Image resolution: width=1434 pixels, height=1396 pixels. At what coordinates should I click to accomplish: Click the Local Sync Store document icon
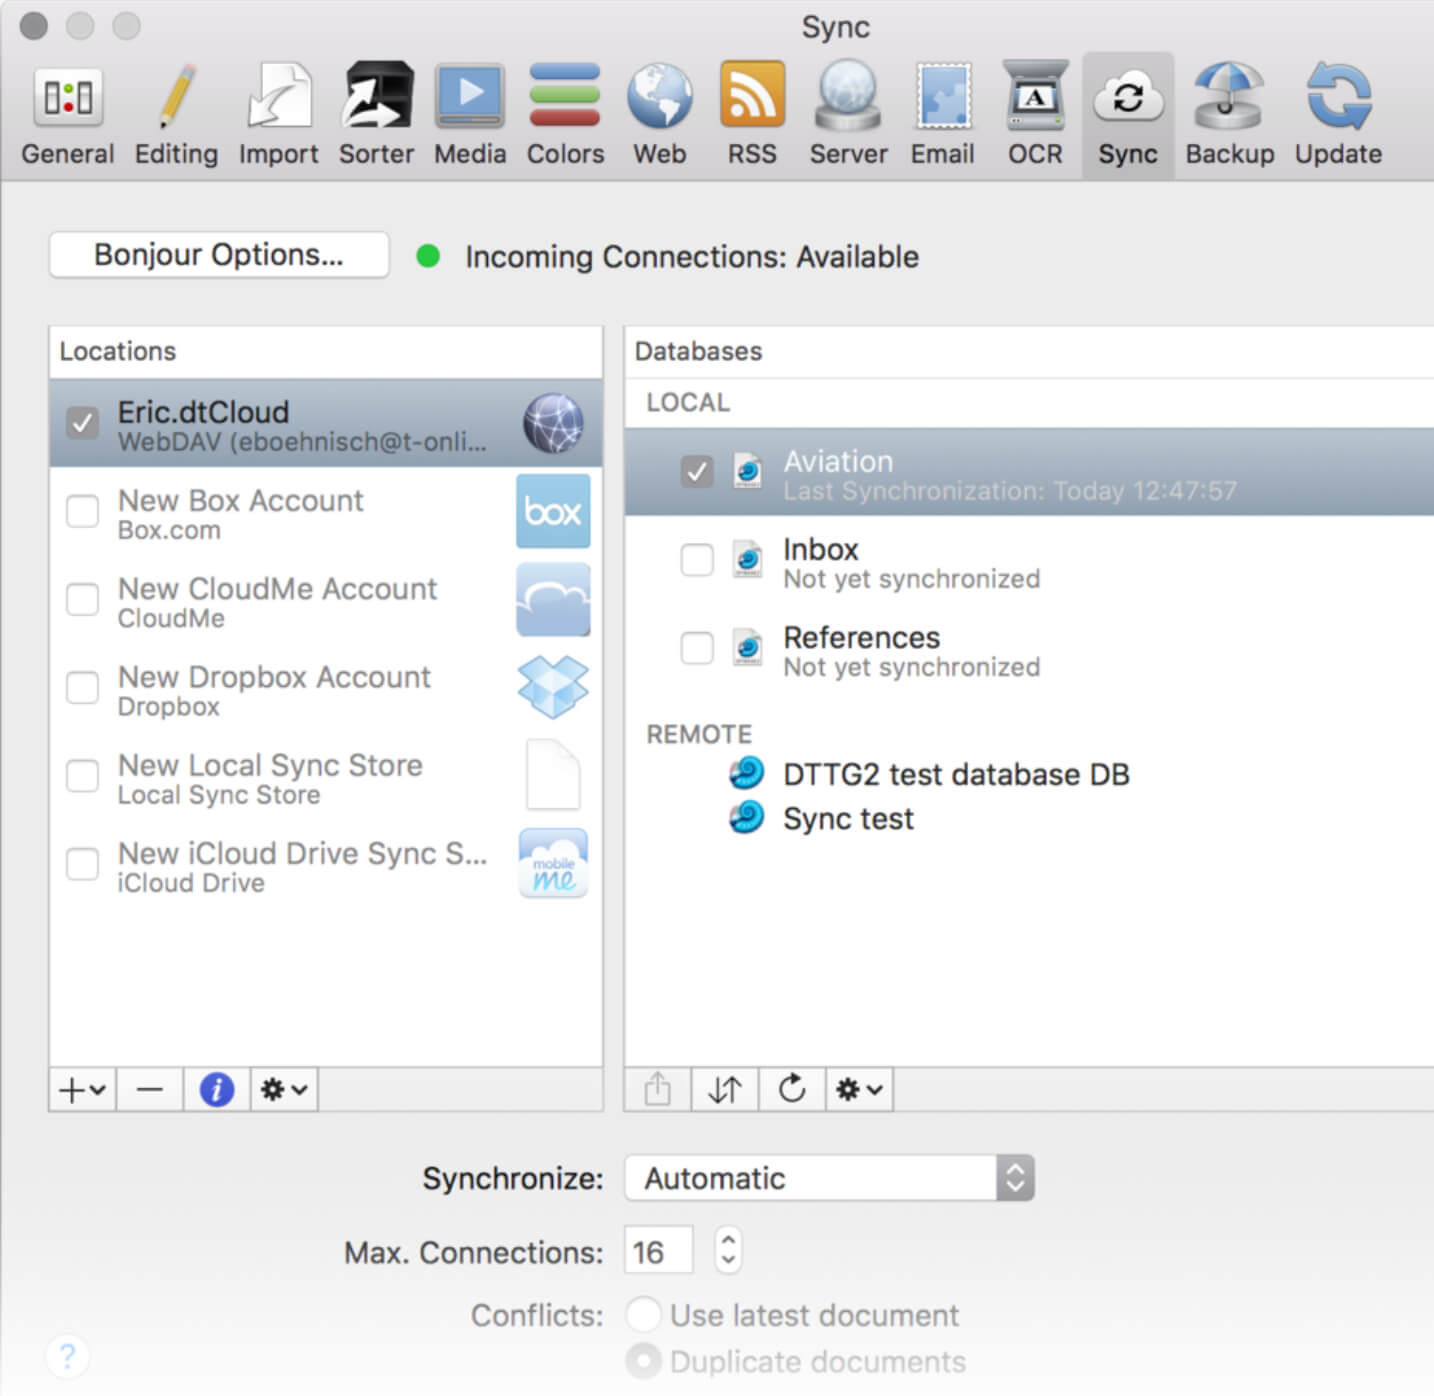tap(553, 775)
